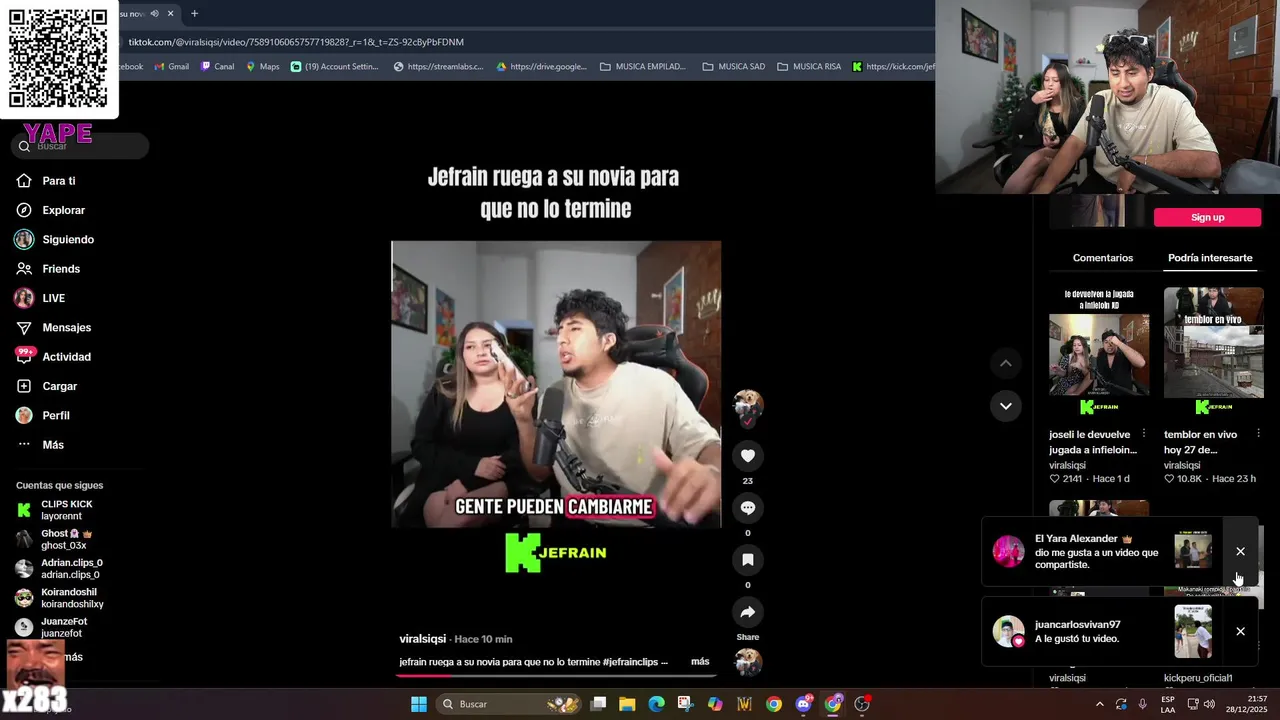Viewport: 1280px width, 720px height.
Task: Open the streamlabs bookmark
Action: point(439,67)
